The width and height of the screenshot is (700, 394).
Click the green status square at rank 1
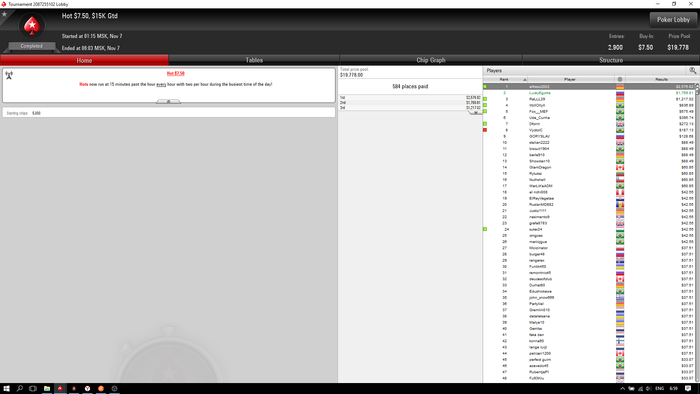point(485,87)
